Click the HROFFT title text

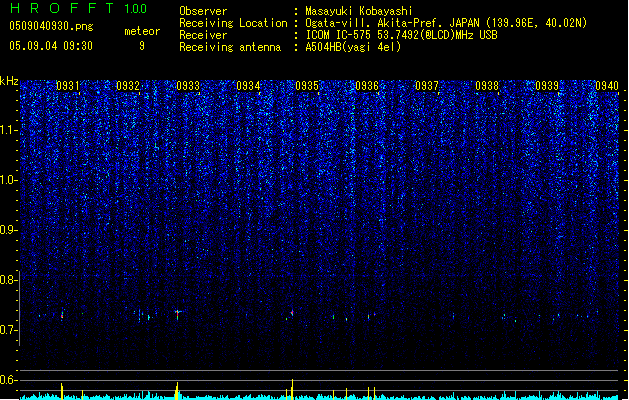click(x=62, y=8)
